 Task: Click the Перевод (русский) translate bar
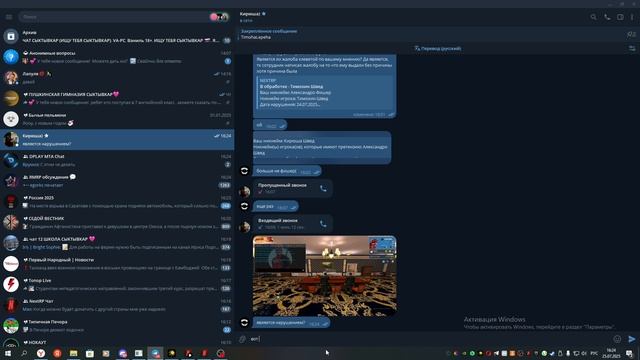(438, 49)
